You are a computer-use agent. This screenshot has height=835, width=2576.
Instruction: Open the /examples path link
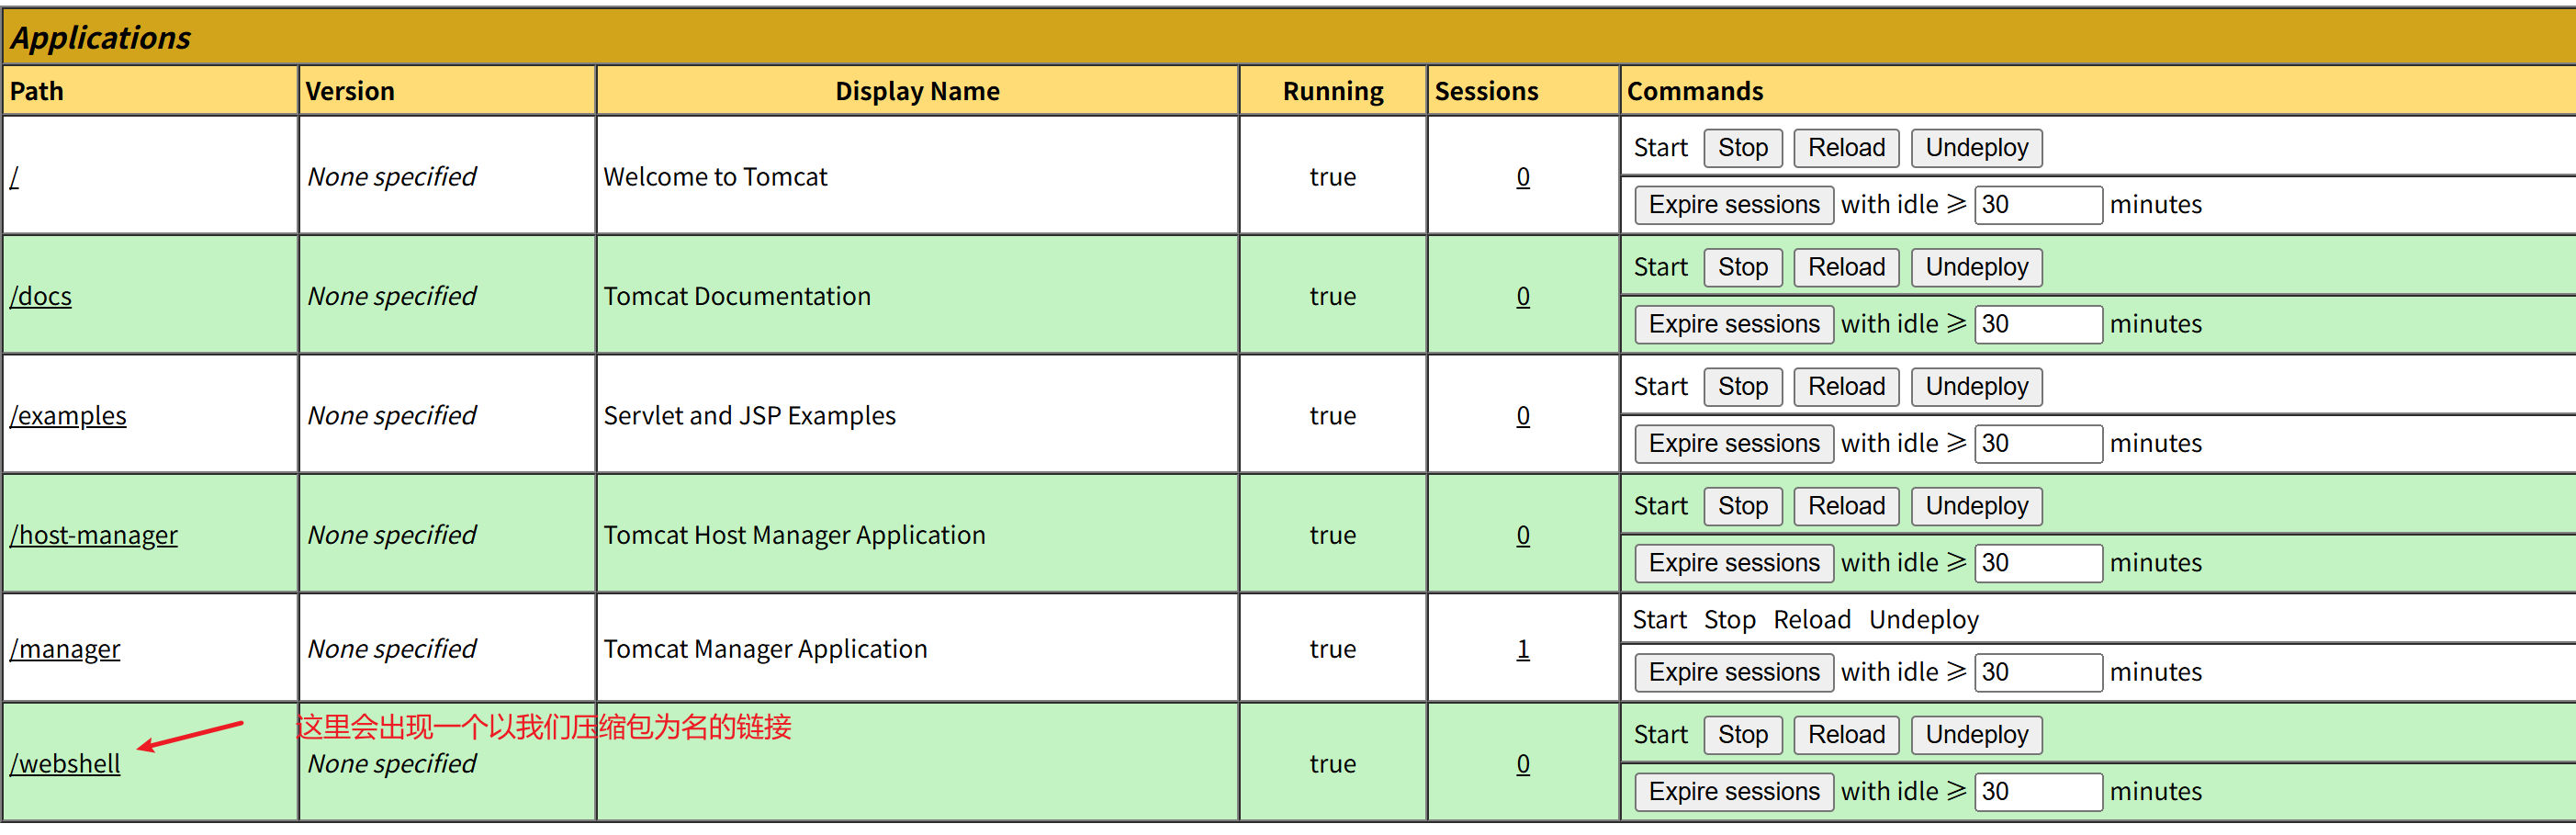(68, 416)
